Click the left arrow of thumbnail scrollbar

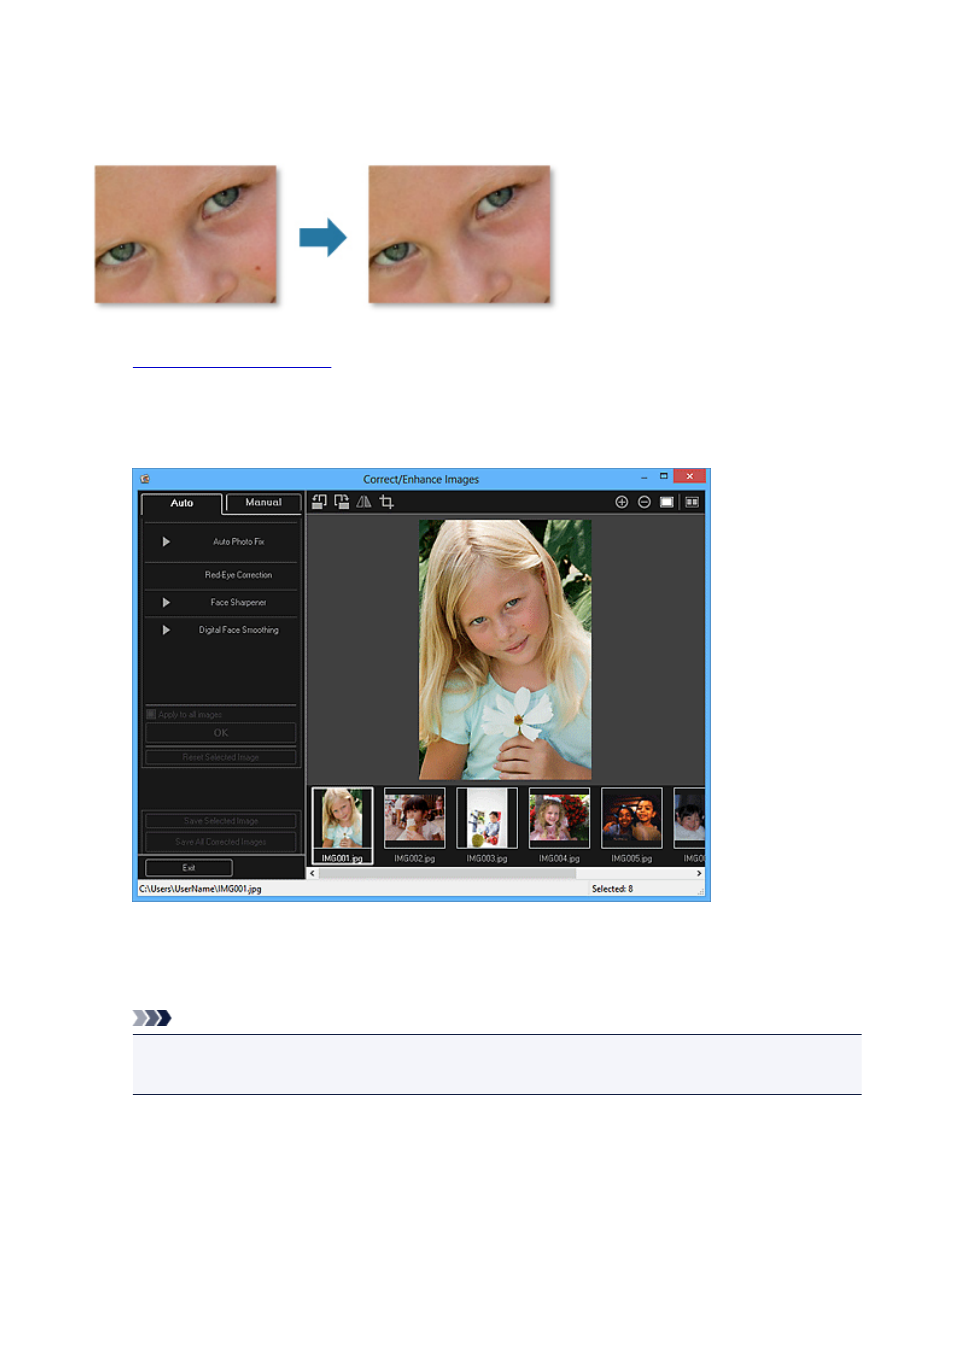[x=312, y=873]
